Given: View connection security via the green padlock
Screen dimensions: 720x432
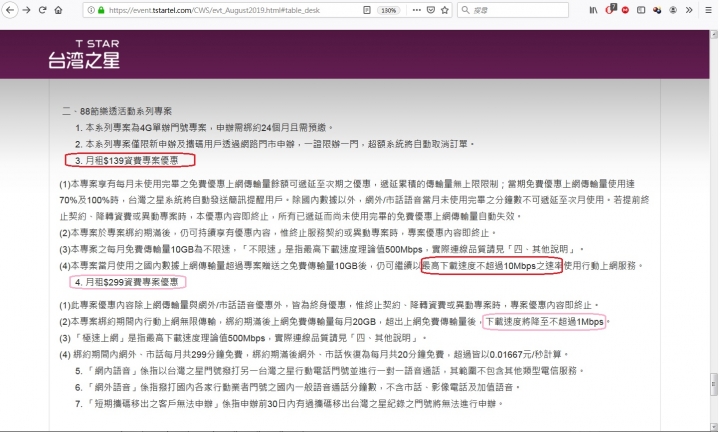Looking at the screenshot, I should (x=101, y=10).
